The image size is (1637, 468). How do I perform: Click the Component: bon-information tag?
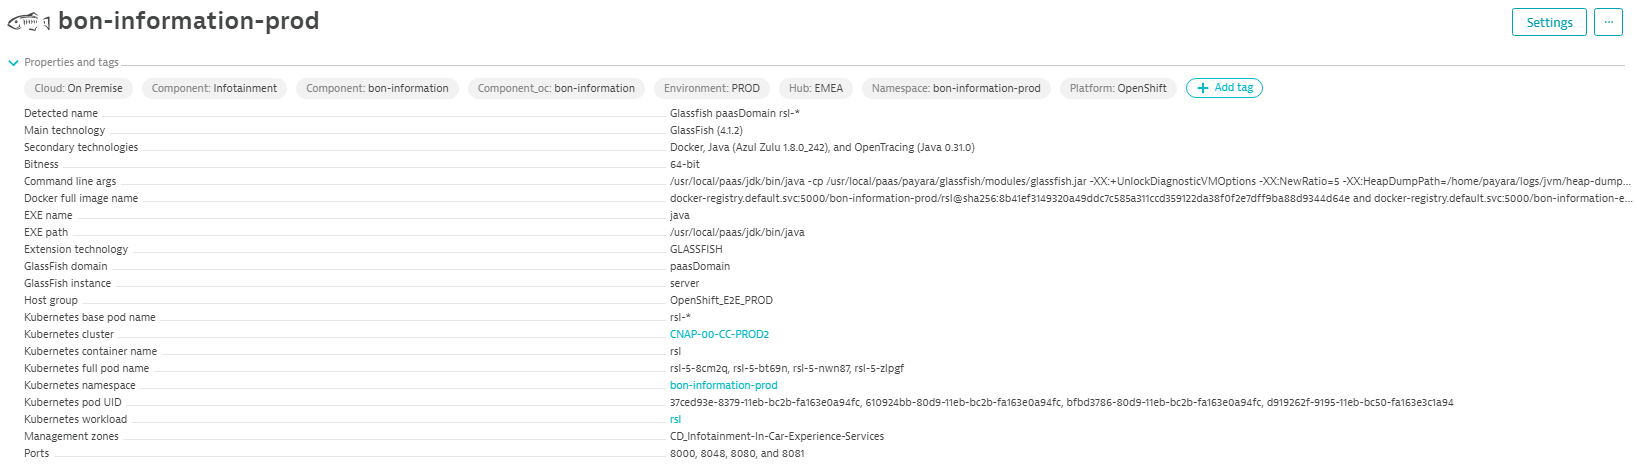tap(377, 88)
